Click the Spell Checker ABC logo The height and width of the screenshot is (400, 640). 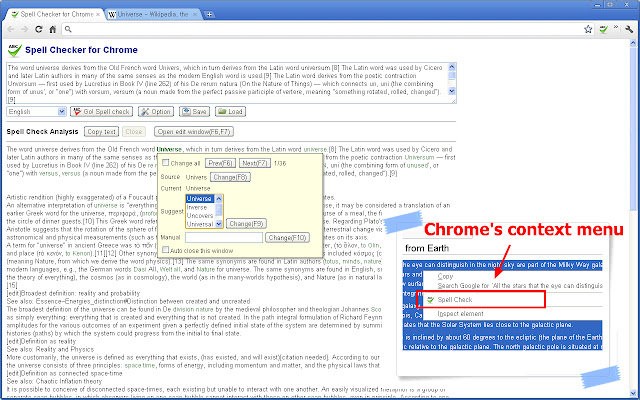tap(14, 50)
